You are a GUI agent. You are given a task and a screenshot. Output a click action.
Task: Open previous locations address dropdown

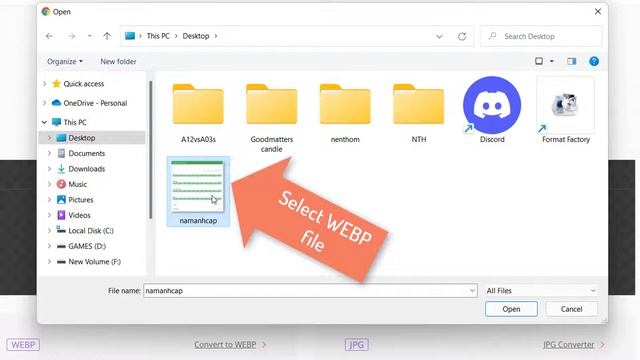[439, 36]
